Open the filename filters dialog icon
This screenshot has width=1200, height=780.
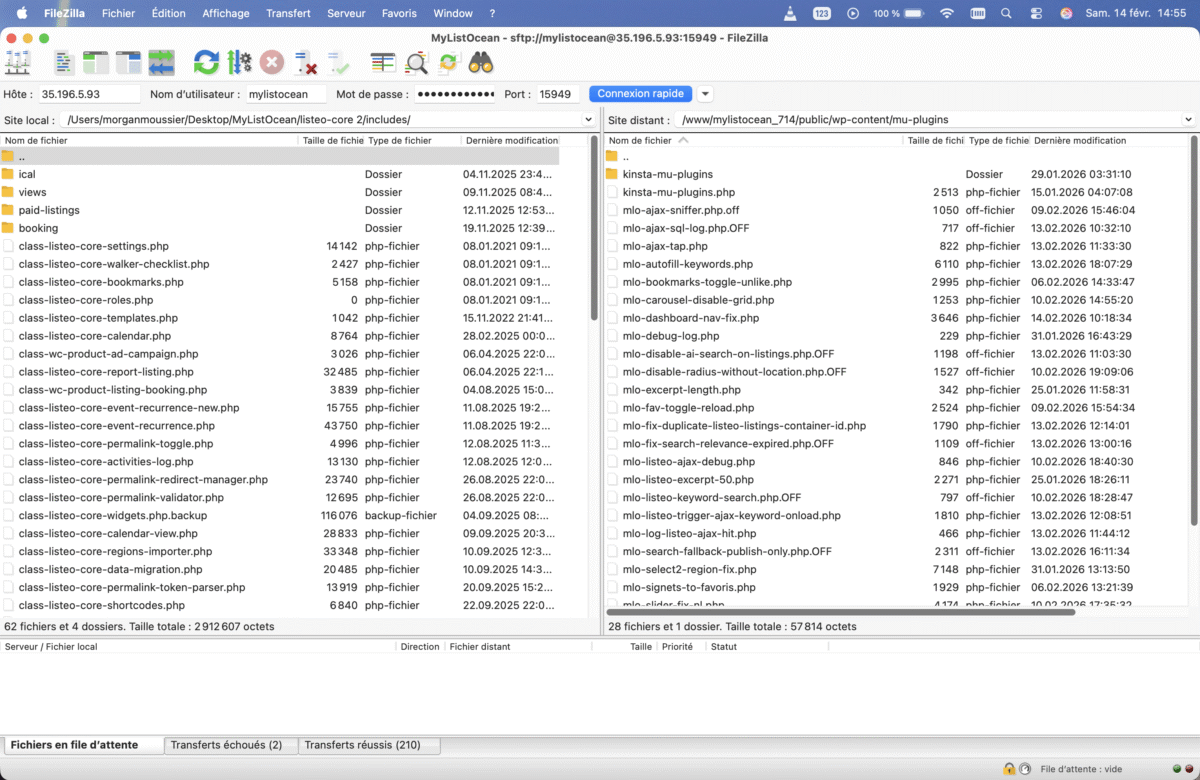383,63
